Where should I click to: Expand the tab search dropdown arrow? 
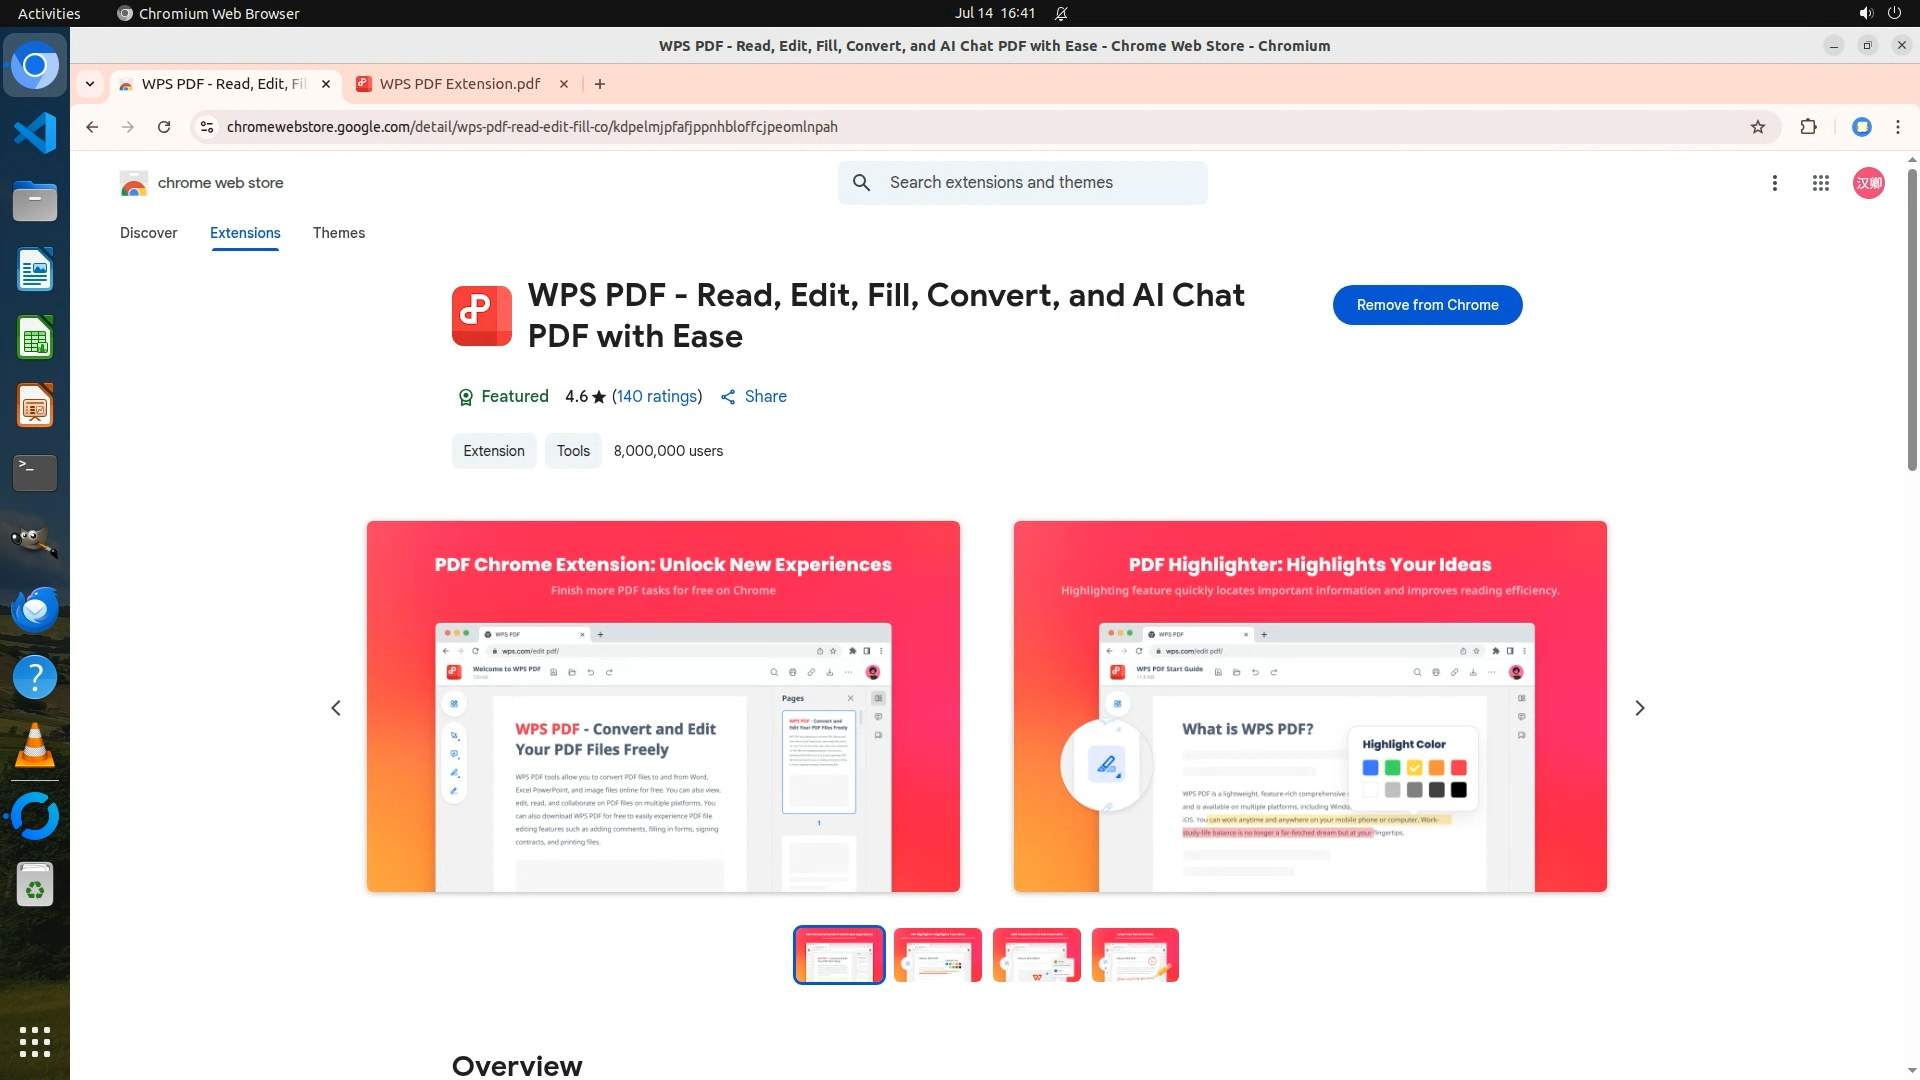pos(90,84)
